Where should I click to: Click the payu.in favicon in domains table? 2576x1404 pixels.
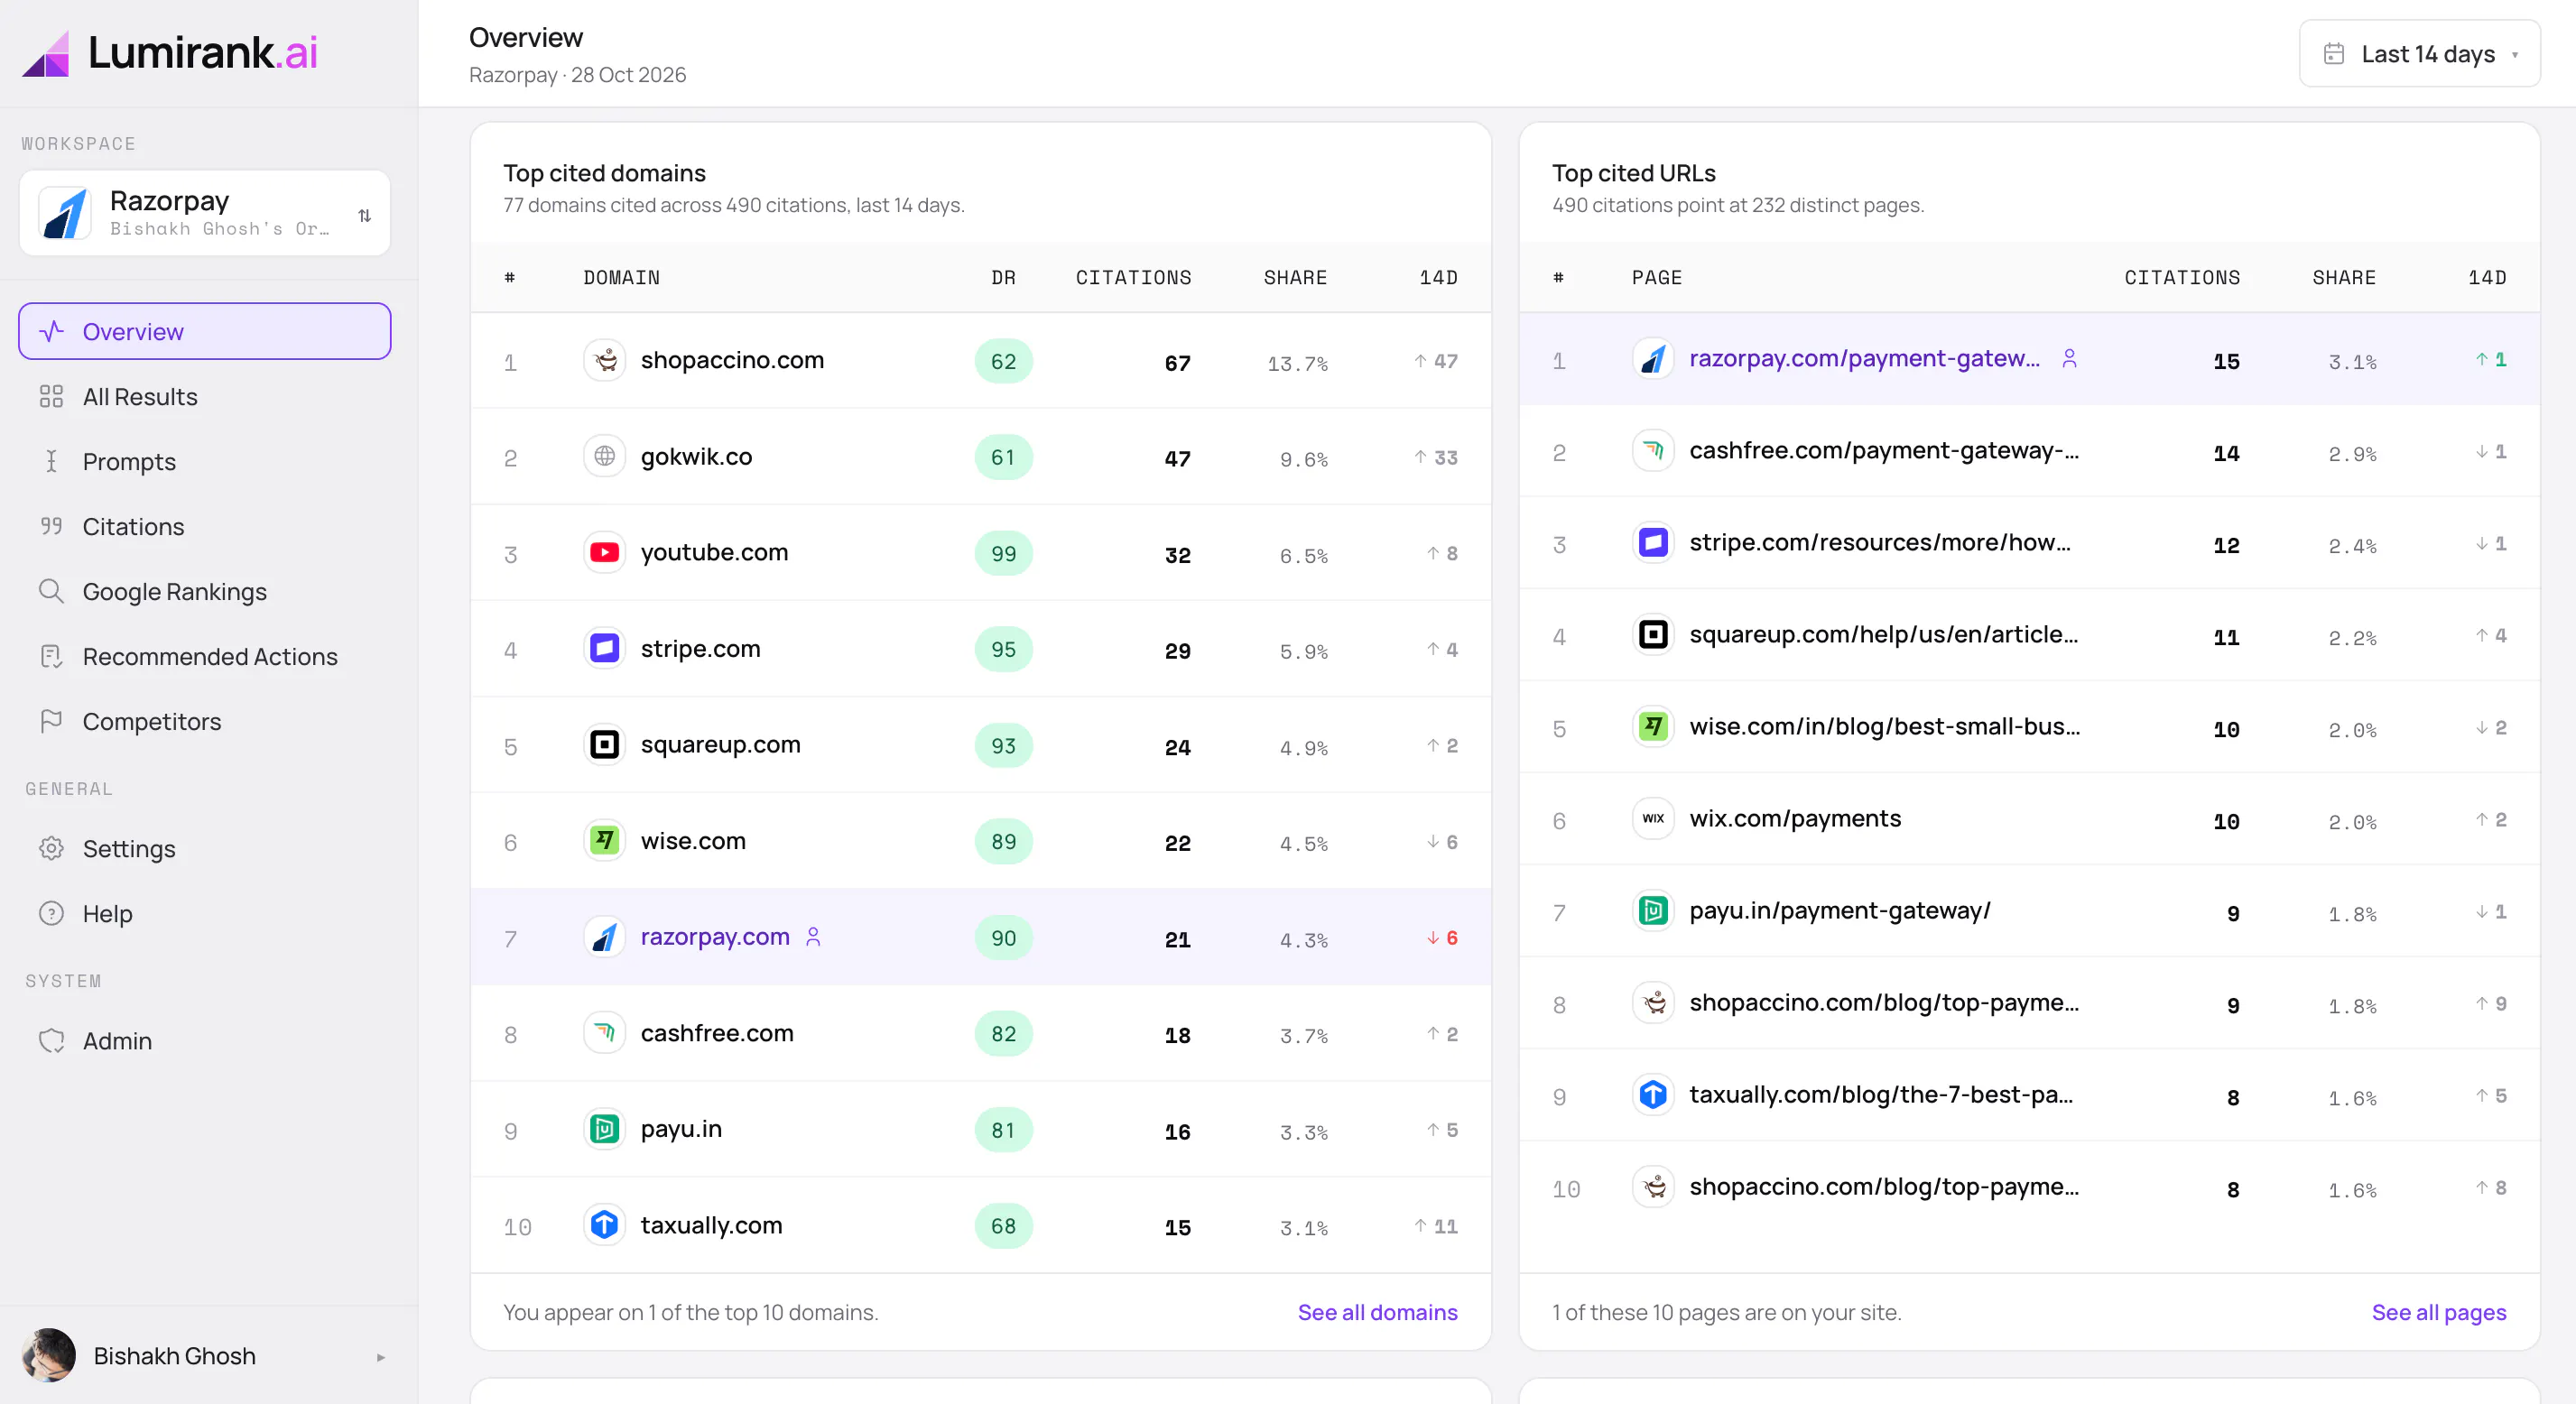click(605, 1129)
